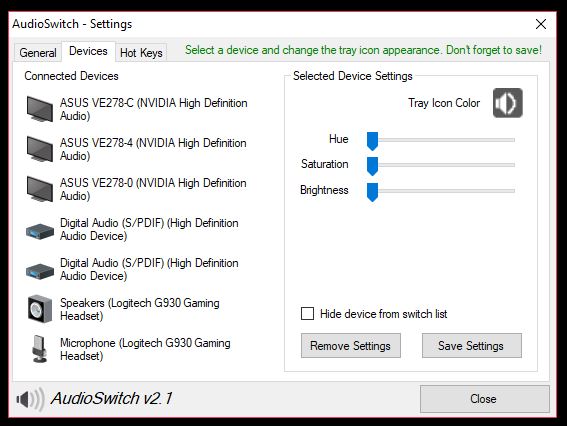Click the Tray Icon Color label
The image size is (567, 426).
444,103
